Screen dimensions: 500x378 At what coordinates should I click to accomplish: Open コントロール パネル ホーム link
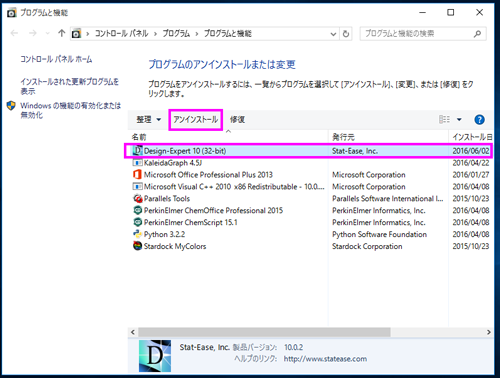[56, 59]
